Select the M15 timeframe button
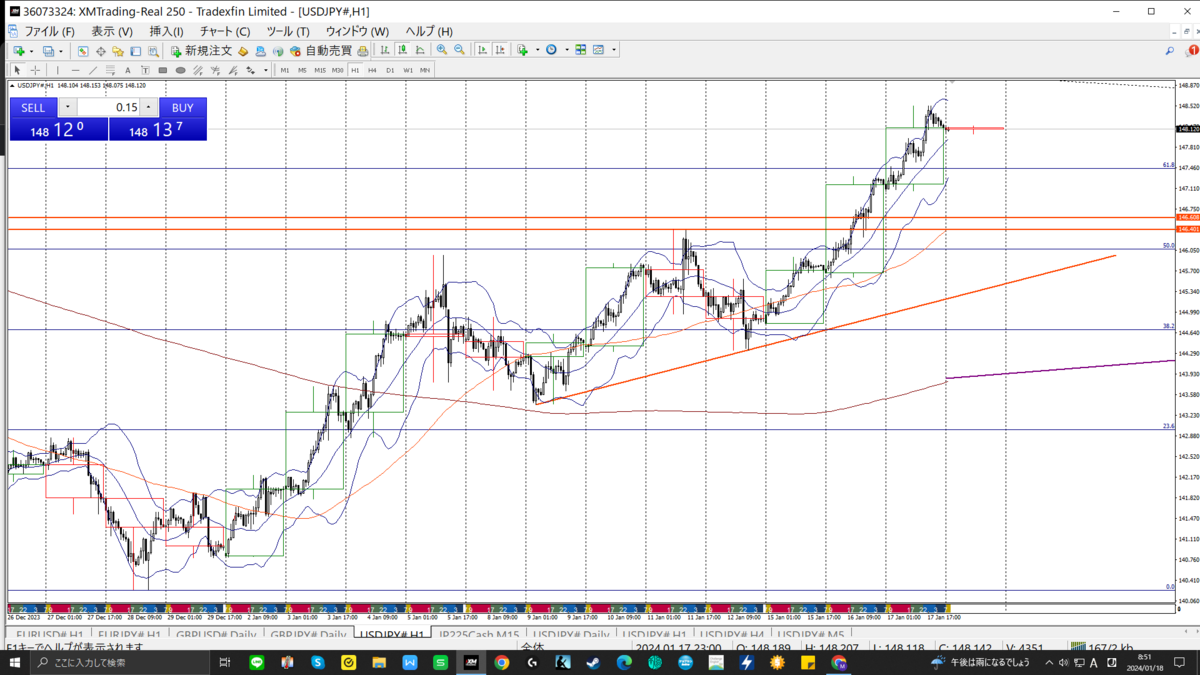This screenshot has width=1200, height=675. (320, 70)
